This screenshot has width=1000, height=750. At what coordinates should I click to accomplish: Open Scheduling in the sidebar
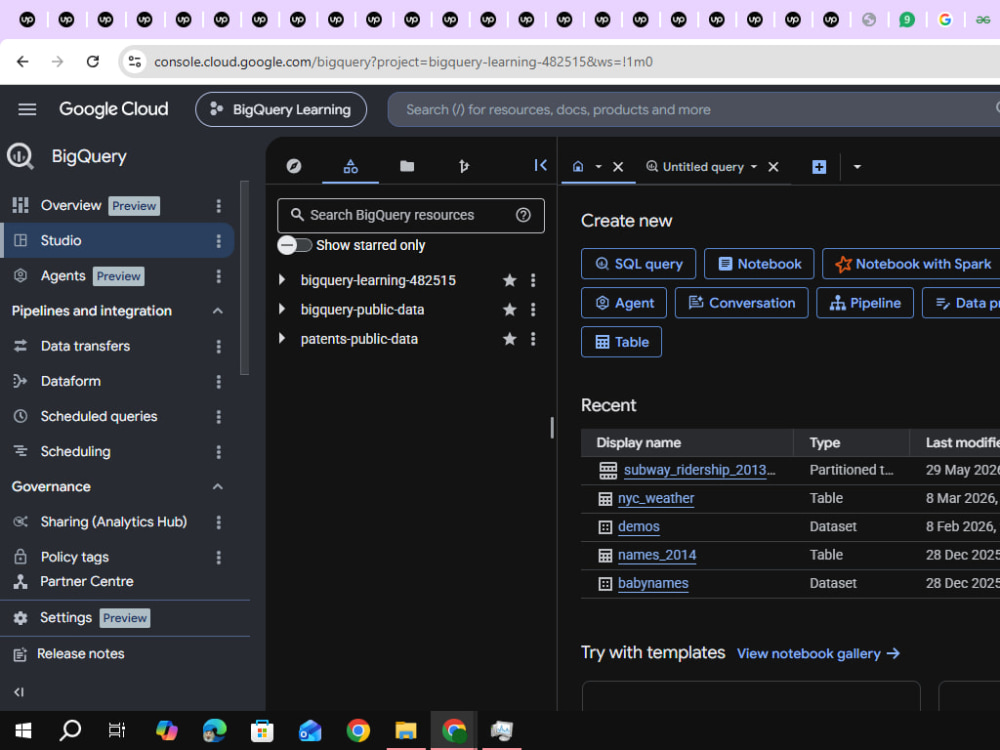(75, 452)
